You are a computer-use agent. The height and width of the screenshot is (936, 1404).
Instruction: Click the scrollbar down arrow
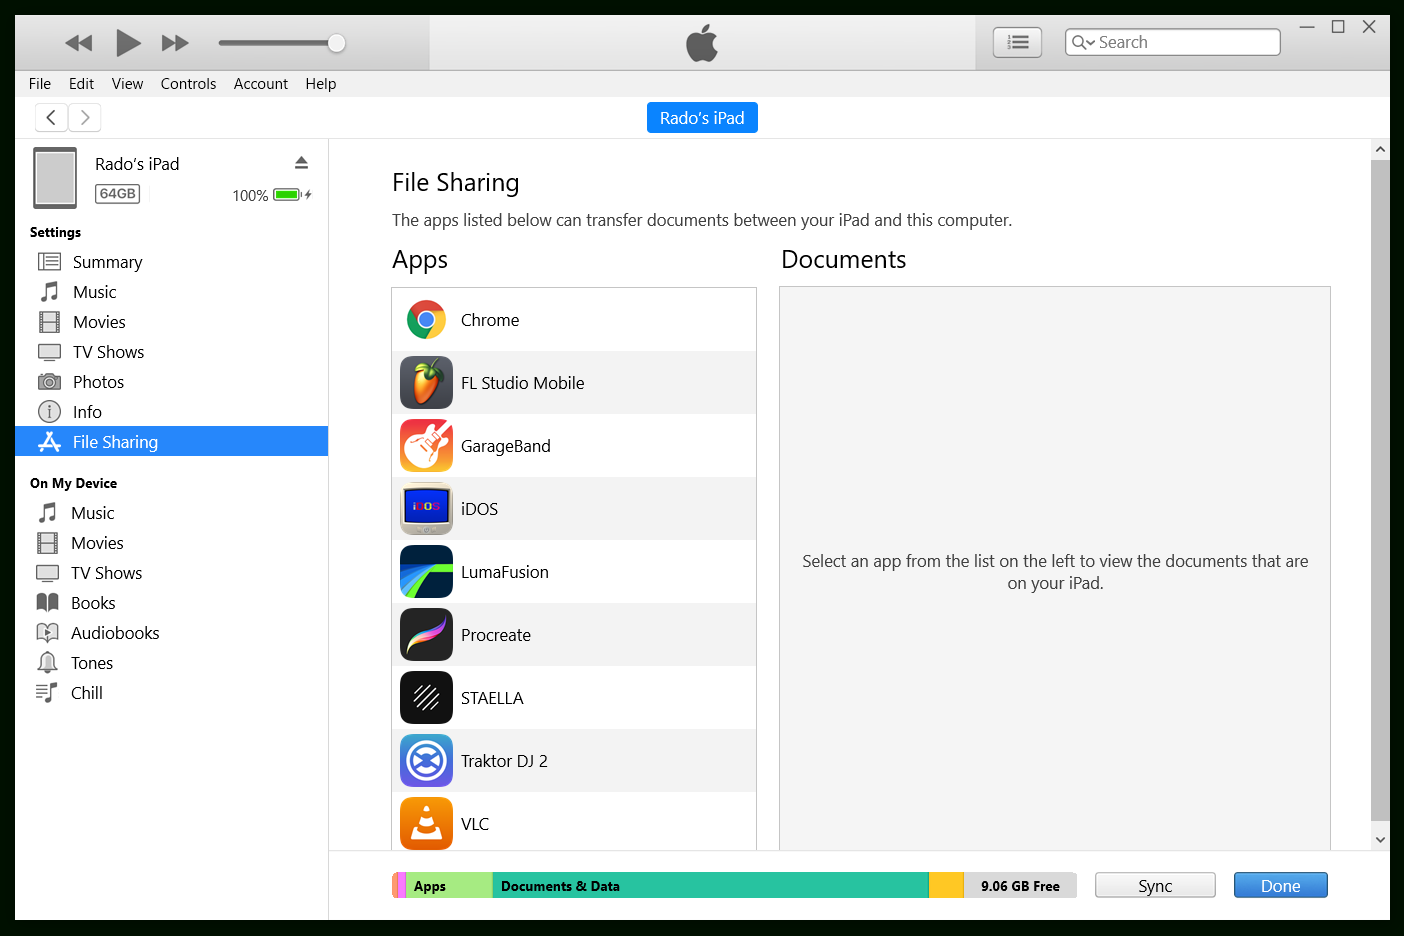[1380, 840]
